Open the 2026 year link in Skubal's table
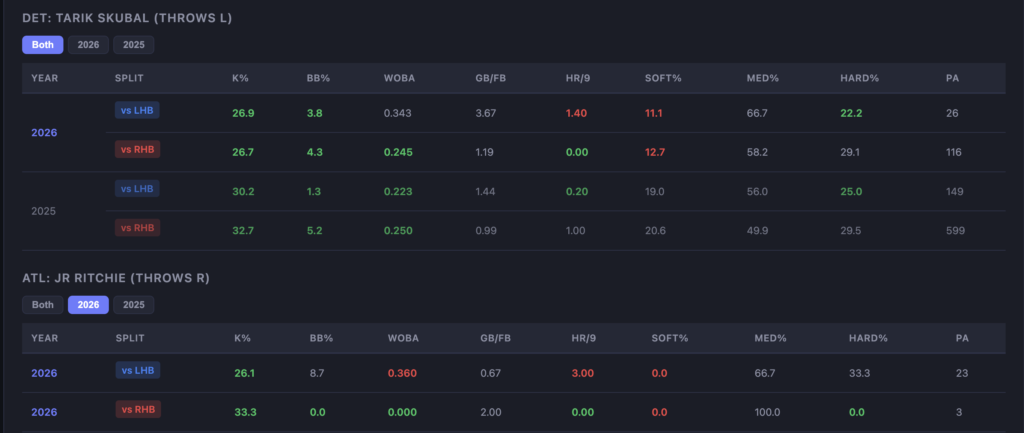 [x=44, y=133]
